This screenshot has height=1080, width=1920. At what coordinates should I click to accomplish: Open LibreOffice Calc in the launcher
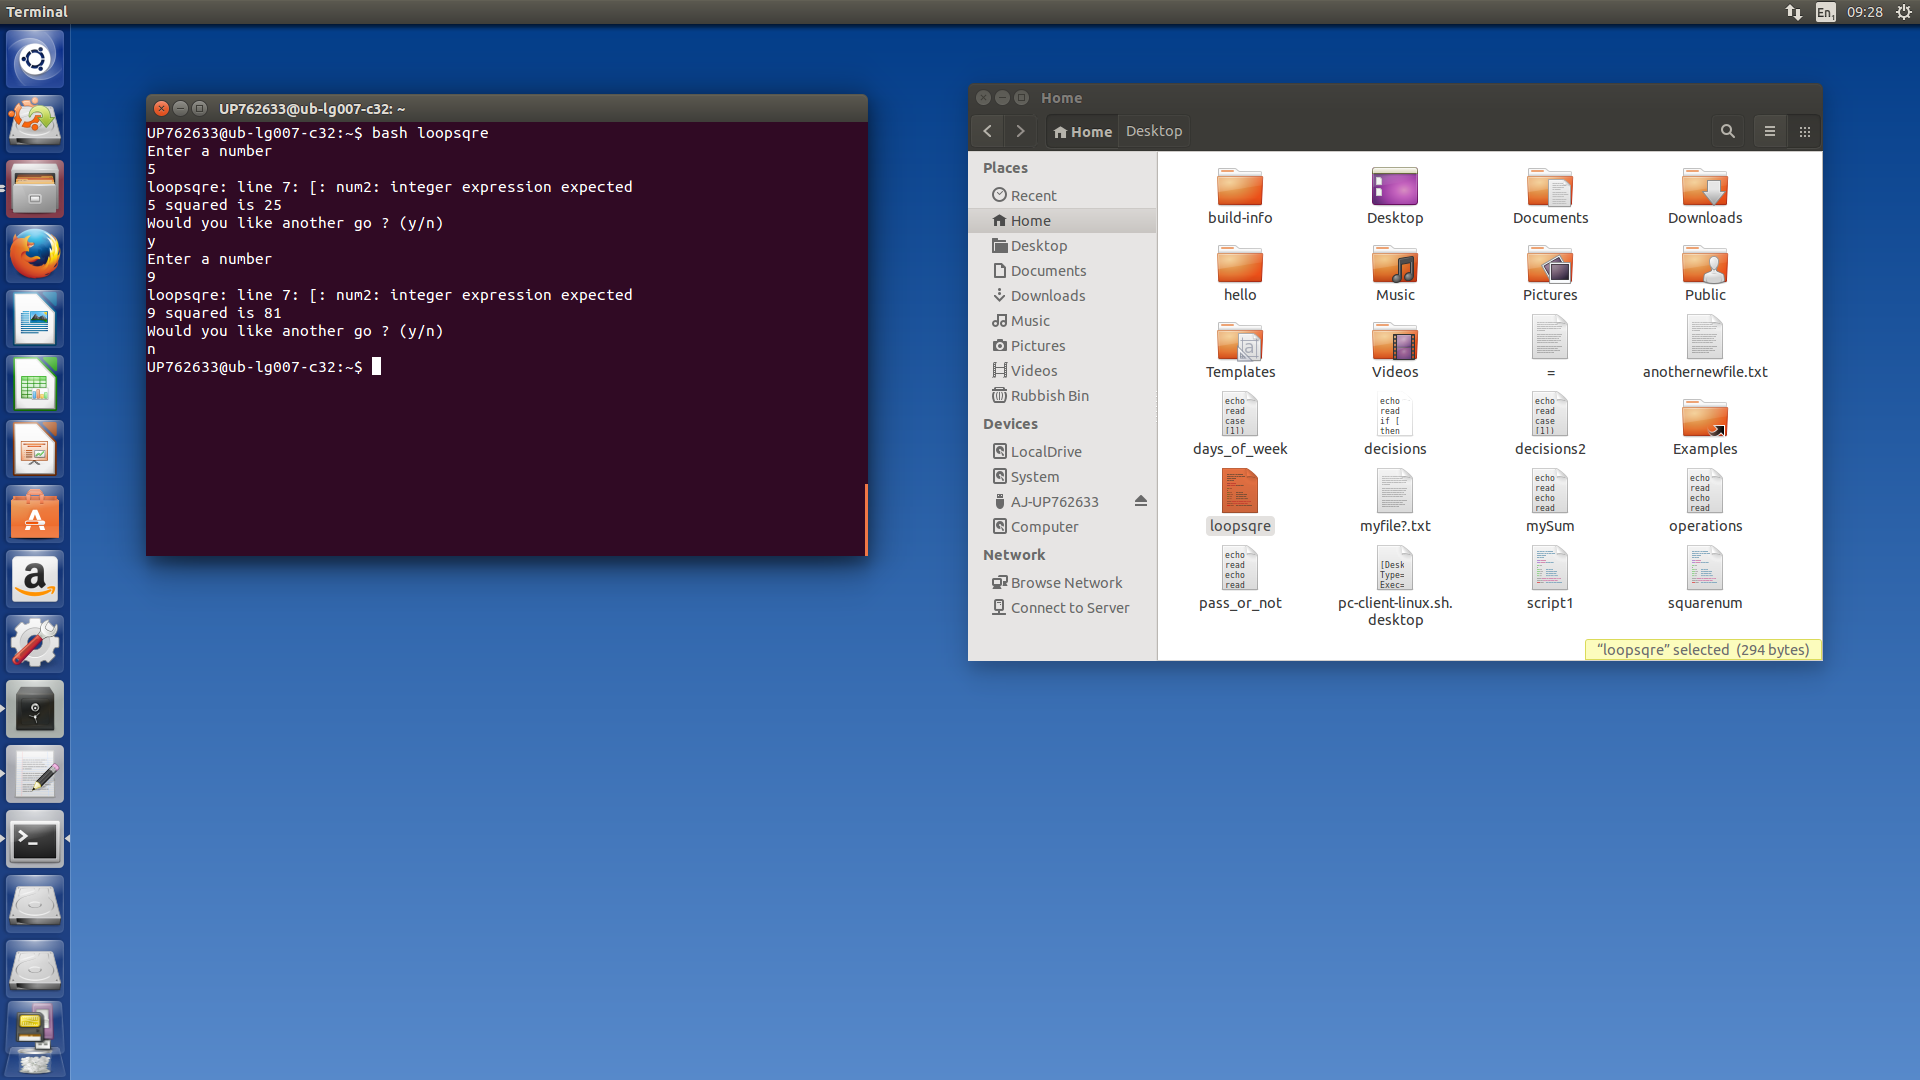pyautogui.click(x=35, y=384)
